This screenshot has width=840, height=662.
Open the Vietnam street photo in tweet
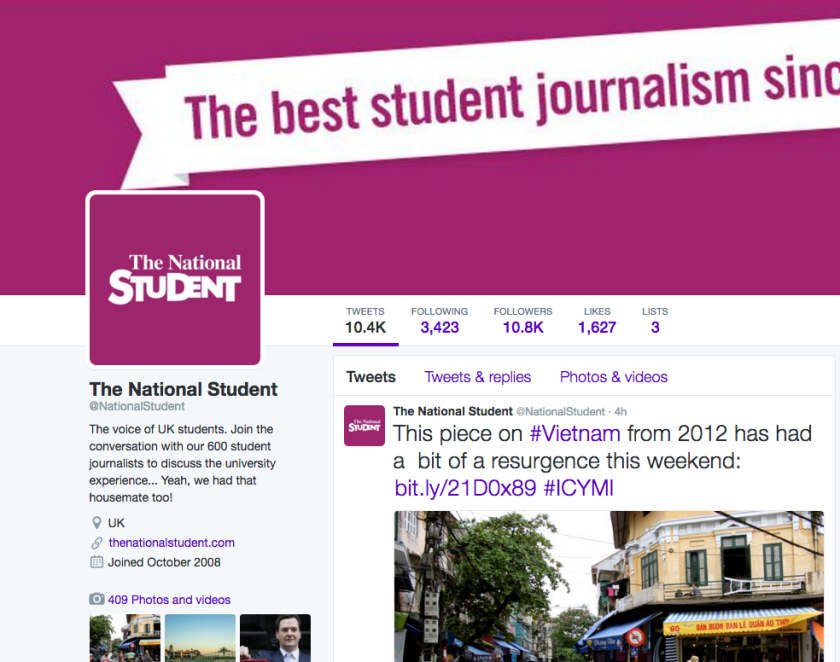(609, 586)
